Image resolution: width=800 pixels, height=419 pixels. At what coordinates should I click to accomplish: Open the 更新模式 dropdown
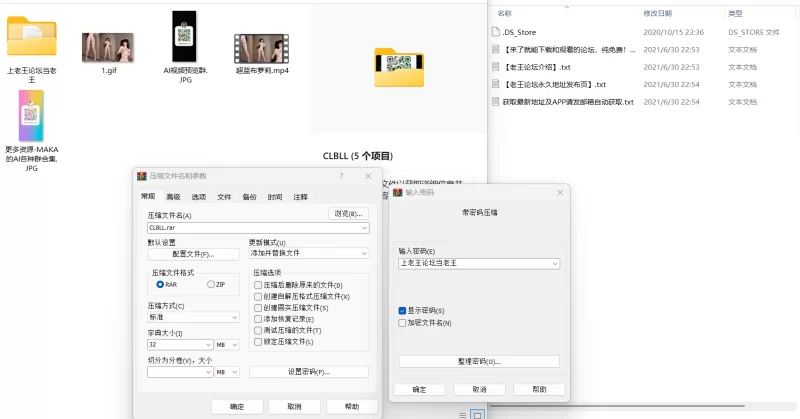(364, 253)
